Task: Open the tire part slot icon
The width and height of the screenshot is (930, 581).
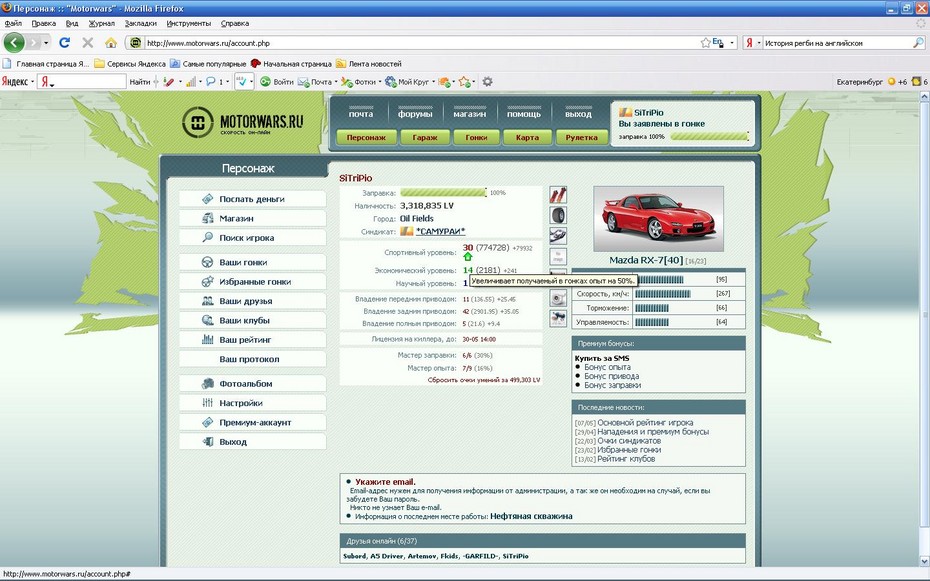Action: point(558,215)
